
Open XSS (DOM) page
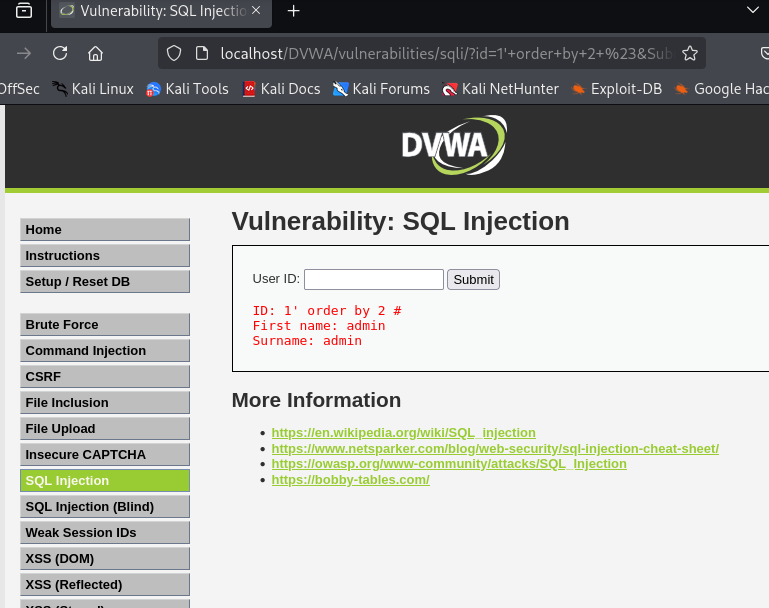pos(105,558)
